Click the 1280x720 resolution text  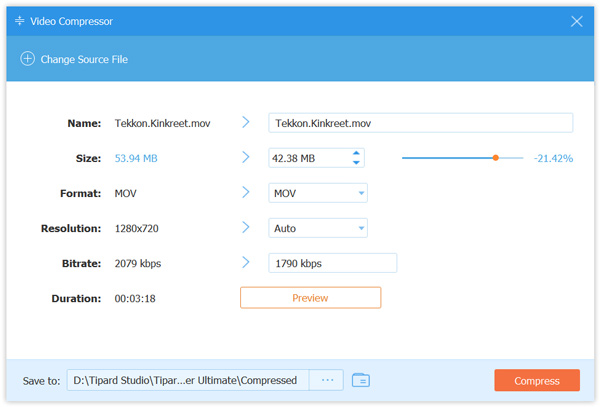[137, 228]
